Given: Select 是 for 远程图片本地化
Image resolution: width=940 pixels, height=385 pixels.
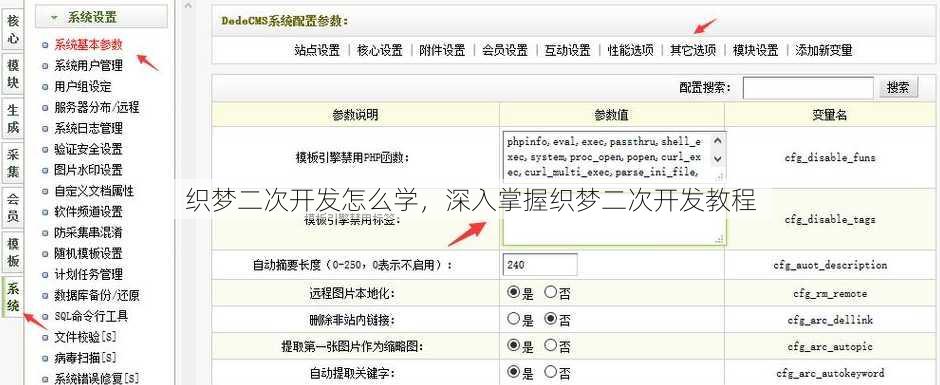Looking at the screenshot, I should point(513,293).
